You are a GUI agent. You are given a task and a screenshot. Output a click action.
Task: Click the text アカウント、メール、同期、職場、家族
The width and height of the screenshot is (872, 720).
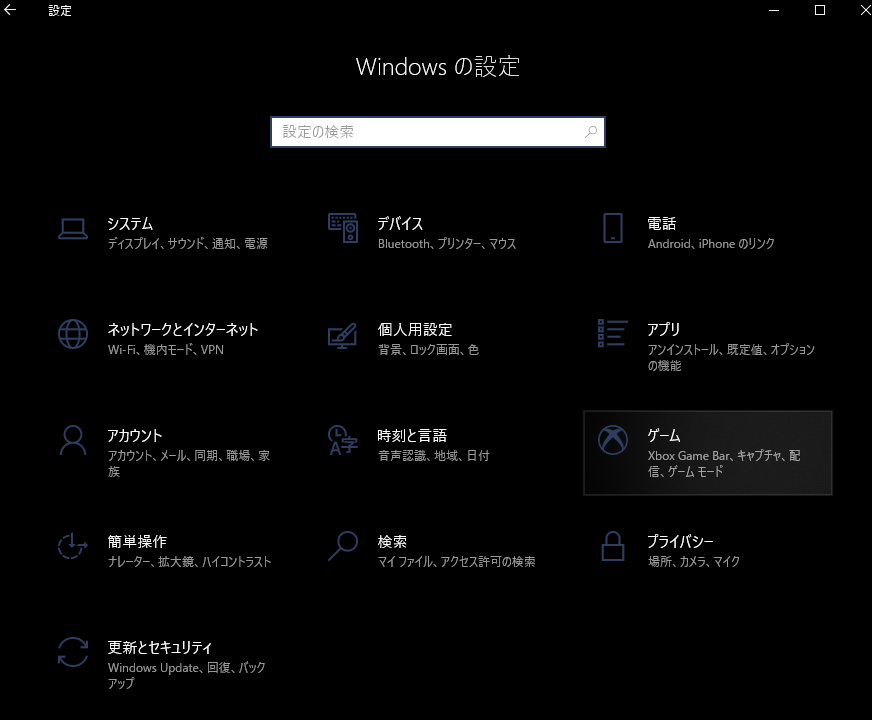click(x=189, y=464)
